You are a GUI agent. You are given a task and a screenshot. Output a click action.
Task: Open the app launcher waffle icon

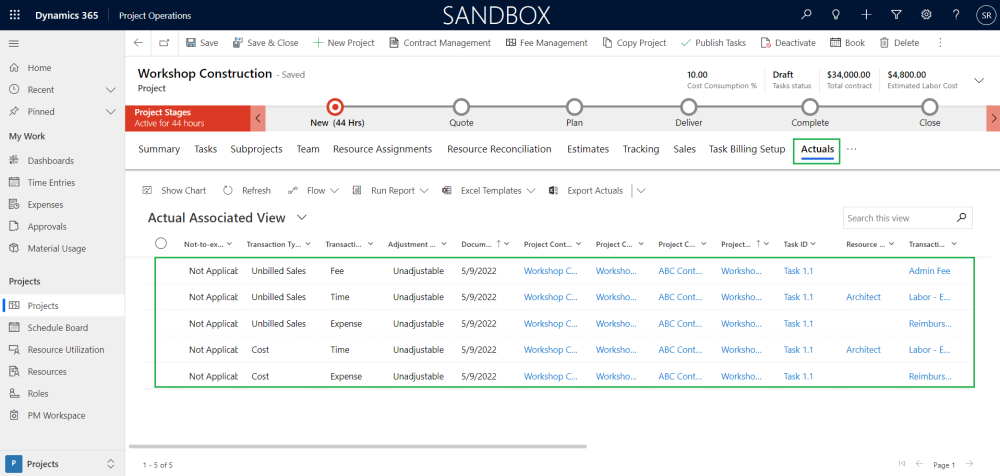(x=15, y=15)
